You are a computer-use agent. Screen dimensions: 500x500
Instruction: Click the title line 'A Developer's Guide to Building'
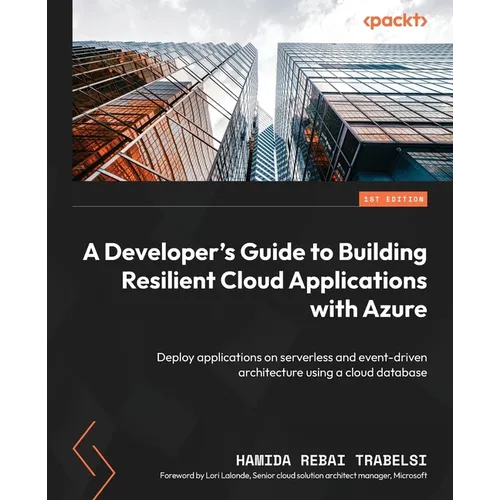255,253
